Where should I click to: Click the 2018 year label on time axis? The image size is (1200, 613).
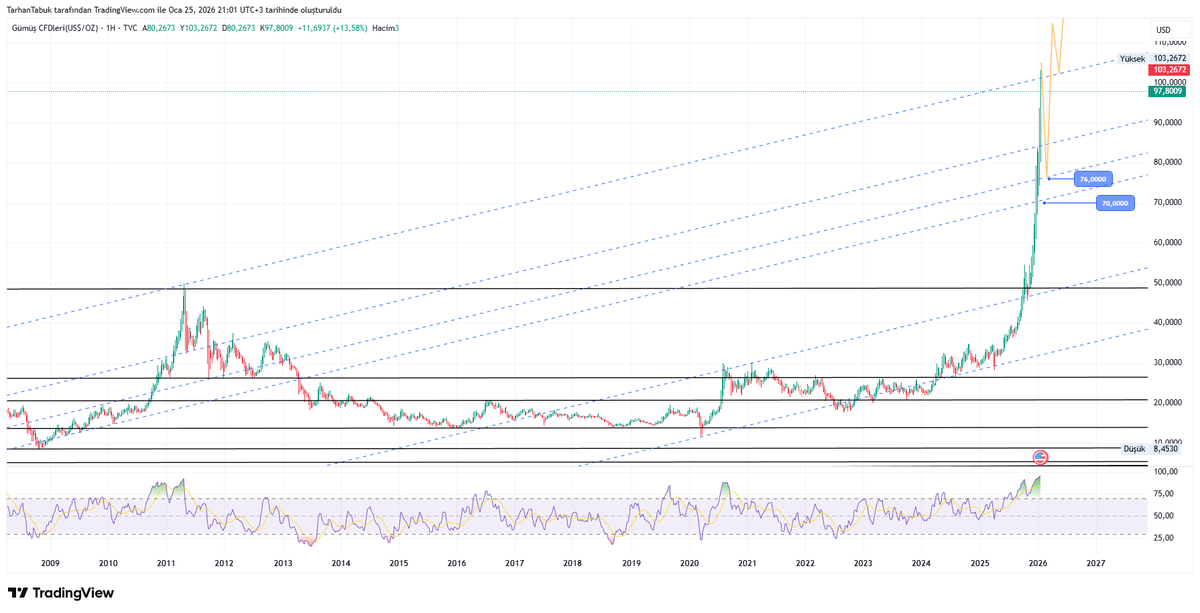(573, 563)
